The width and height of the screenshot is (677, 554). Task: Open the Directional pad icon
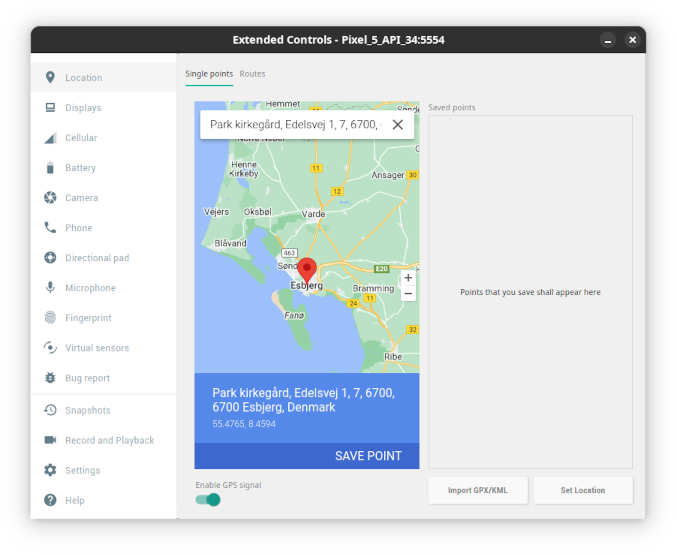tap(50, 258)
